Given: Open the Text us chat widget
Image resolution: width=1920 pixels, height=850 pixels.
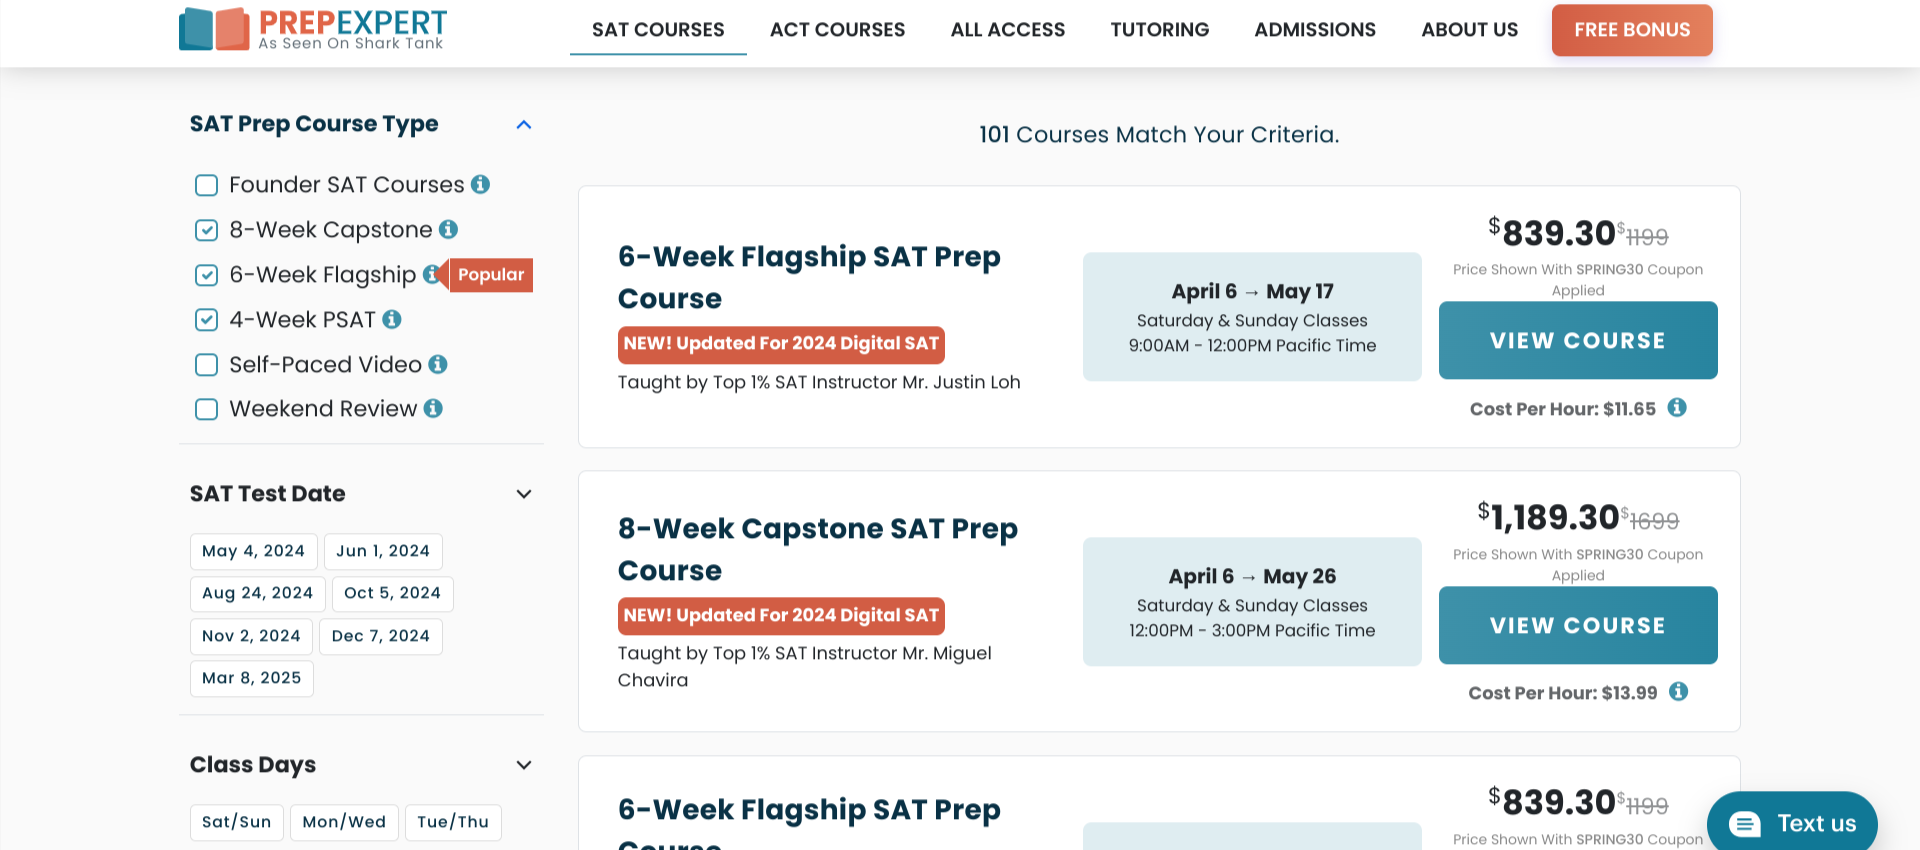Looking at the screenshot, I should coord(1792,823).
